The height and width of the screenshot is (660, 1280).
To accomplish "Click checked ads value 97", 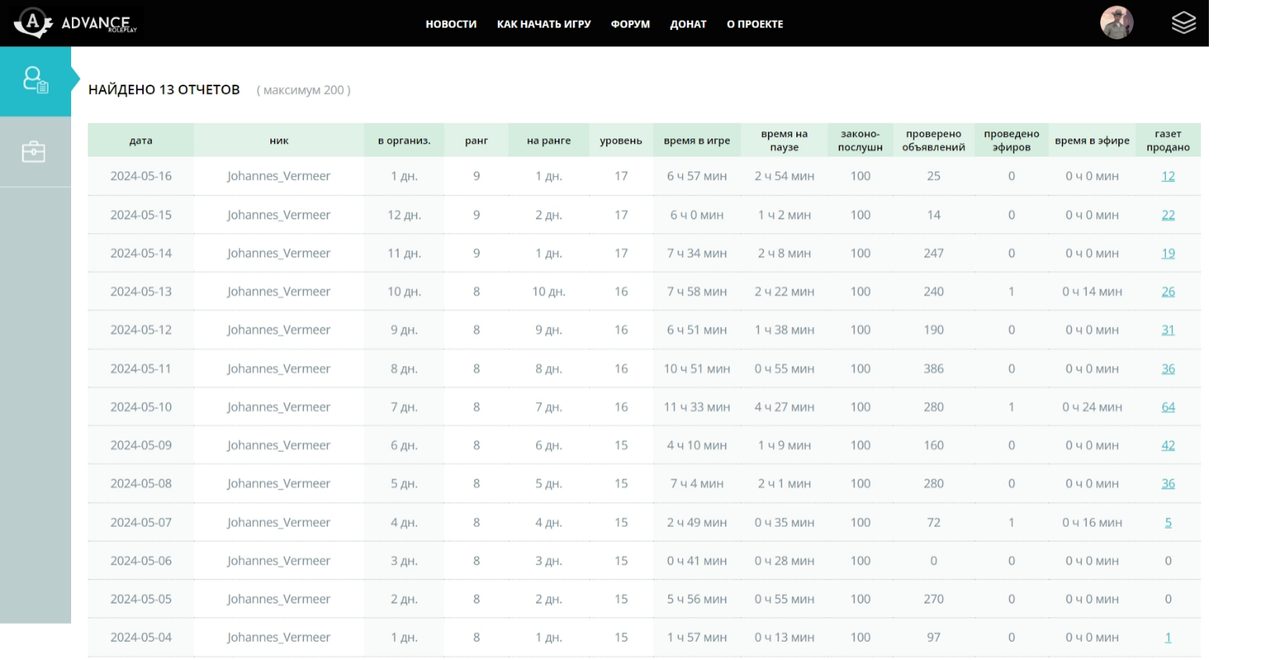I will (934, 637).
